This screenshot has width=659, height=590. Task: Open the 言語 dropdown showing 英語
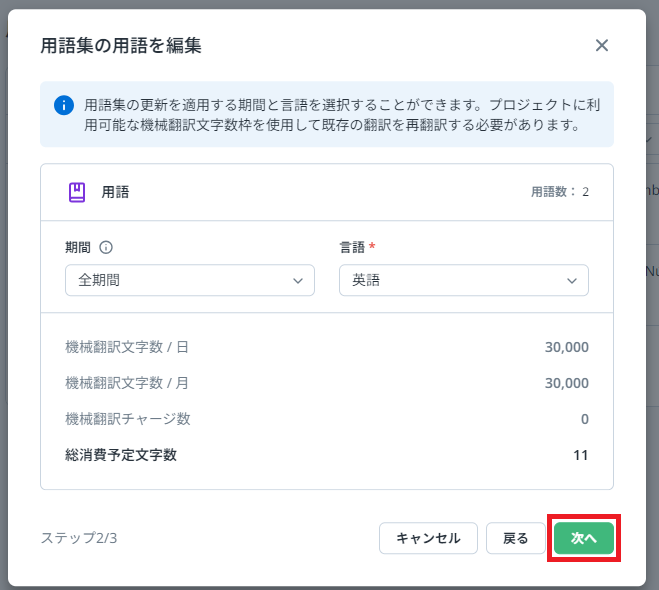(463, 281)
